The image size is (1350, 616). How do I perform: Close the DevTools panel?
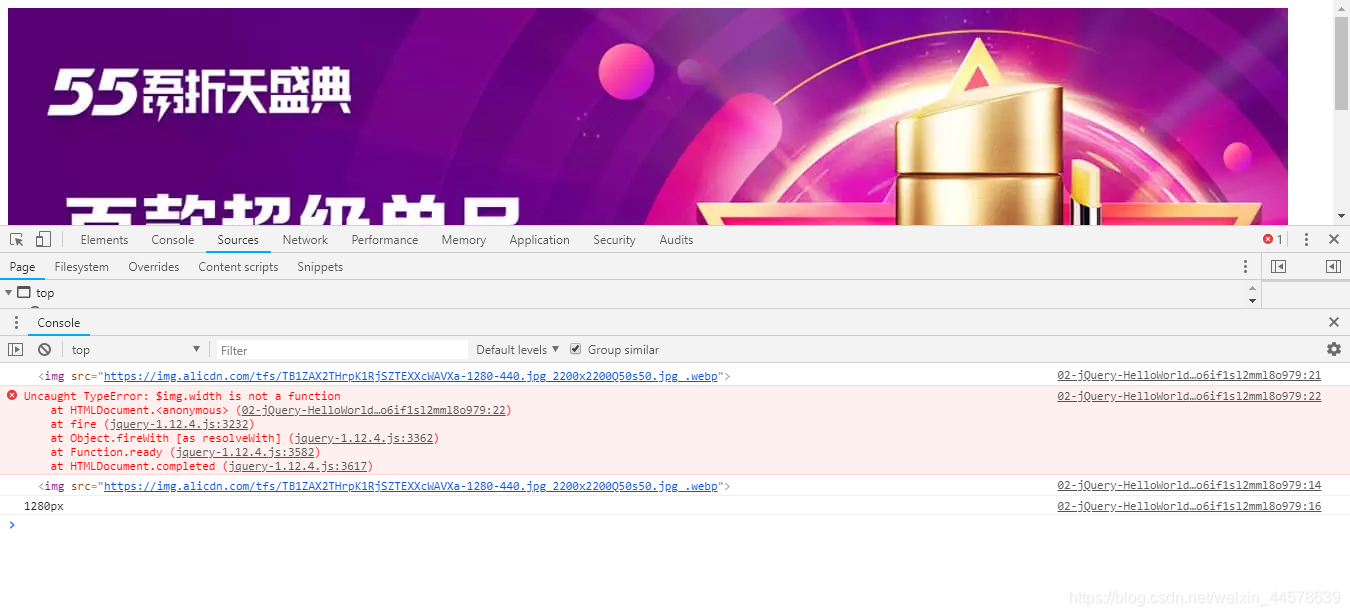pos(1334,240)
